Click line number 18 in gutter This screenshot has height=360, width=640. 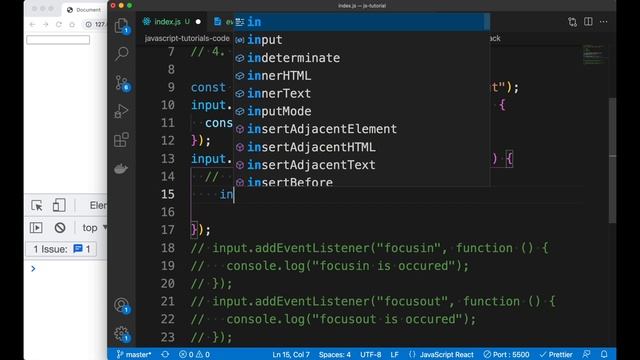click(x=168, y=248)
